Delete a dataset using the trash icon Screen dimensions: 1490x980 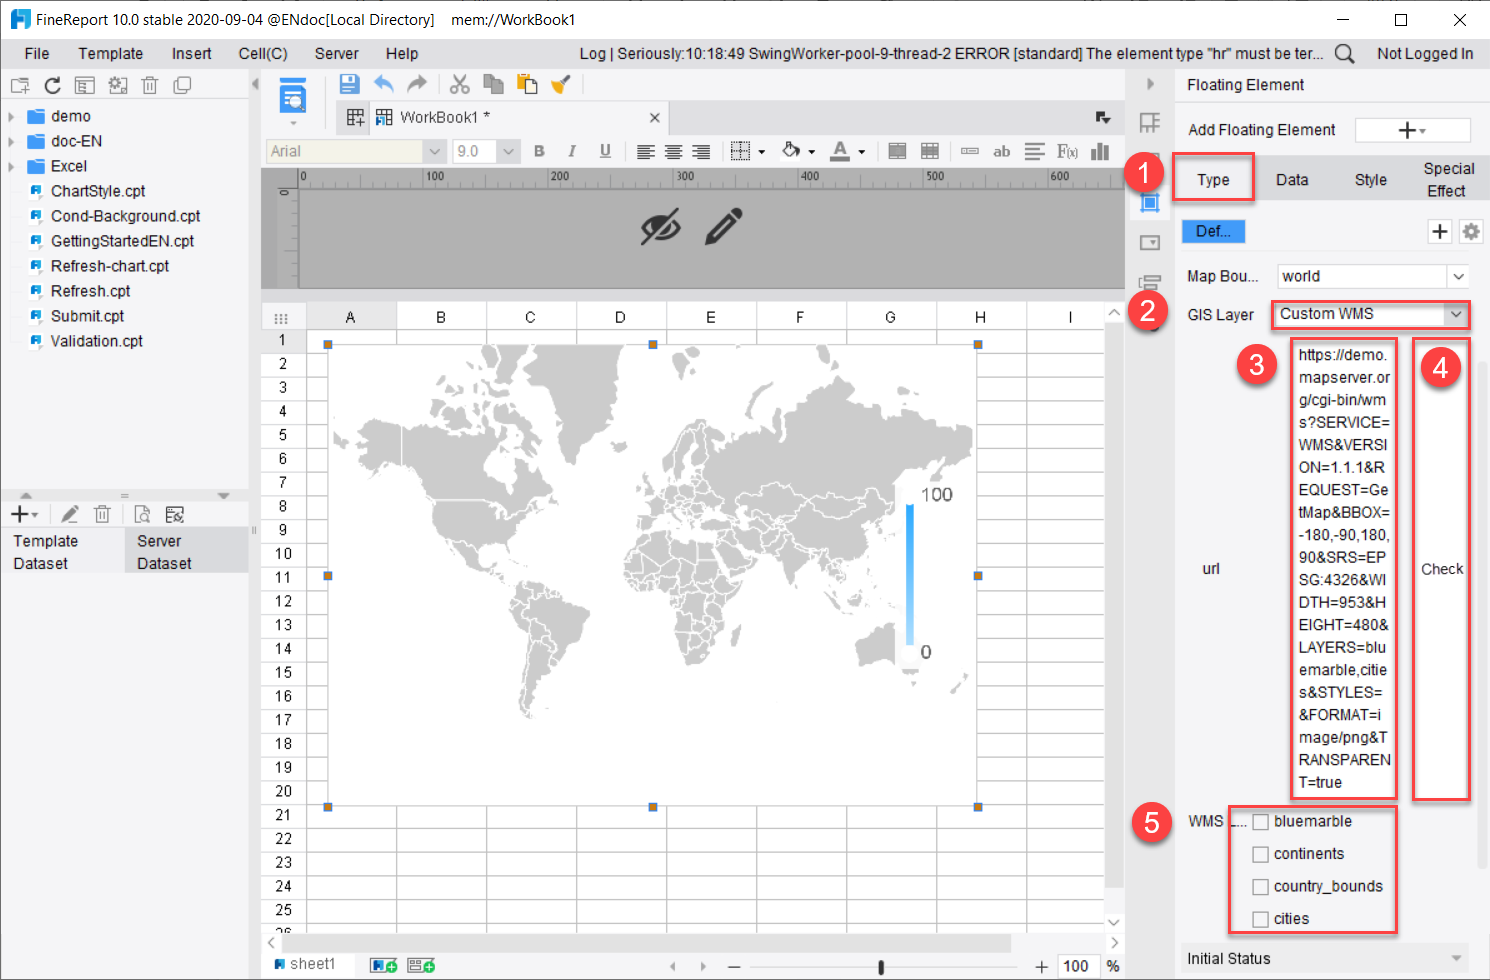point(102,514)
